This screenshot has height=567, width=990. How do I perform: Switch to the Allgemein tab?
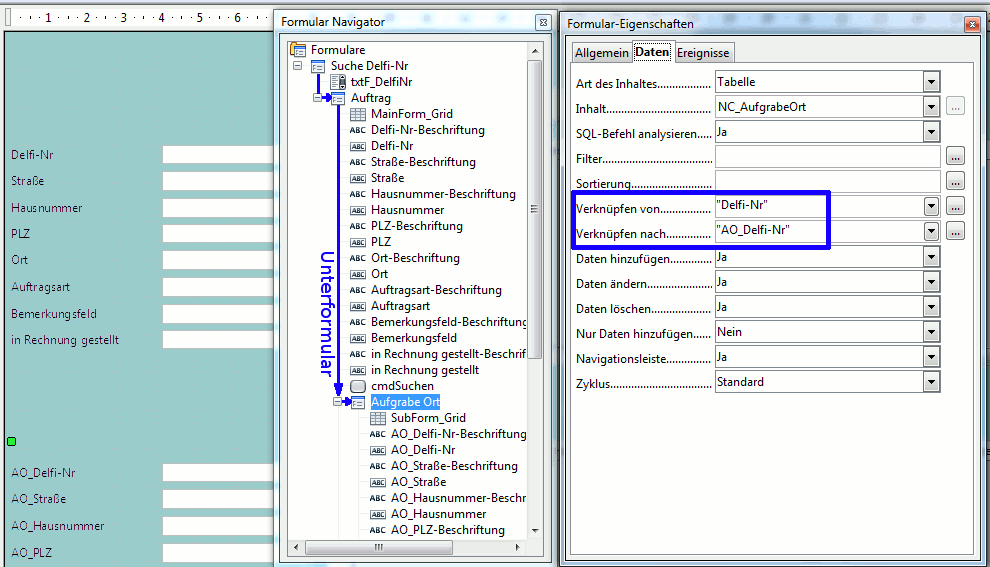coord(602,52)
